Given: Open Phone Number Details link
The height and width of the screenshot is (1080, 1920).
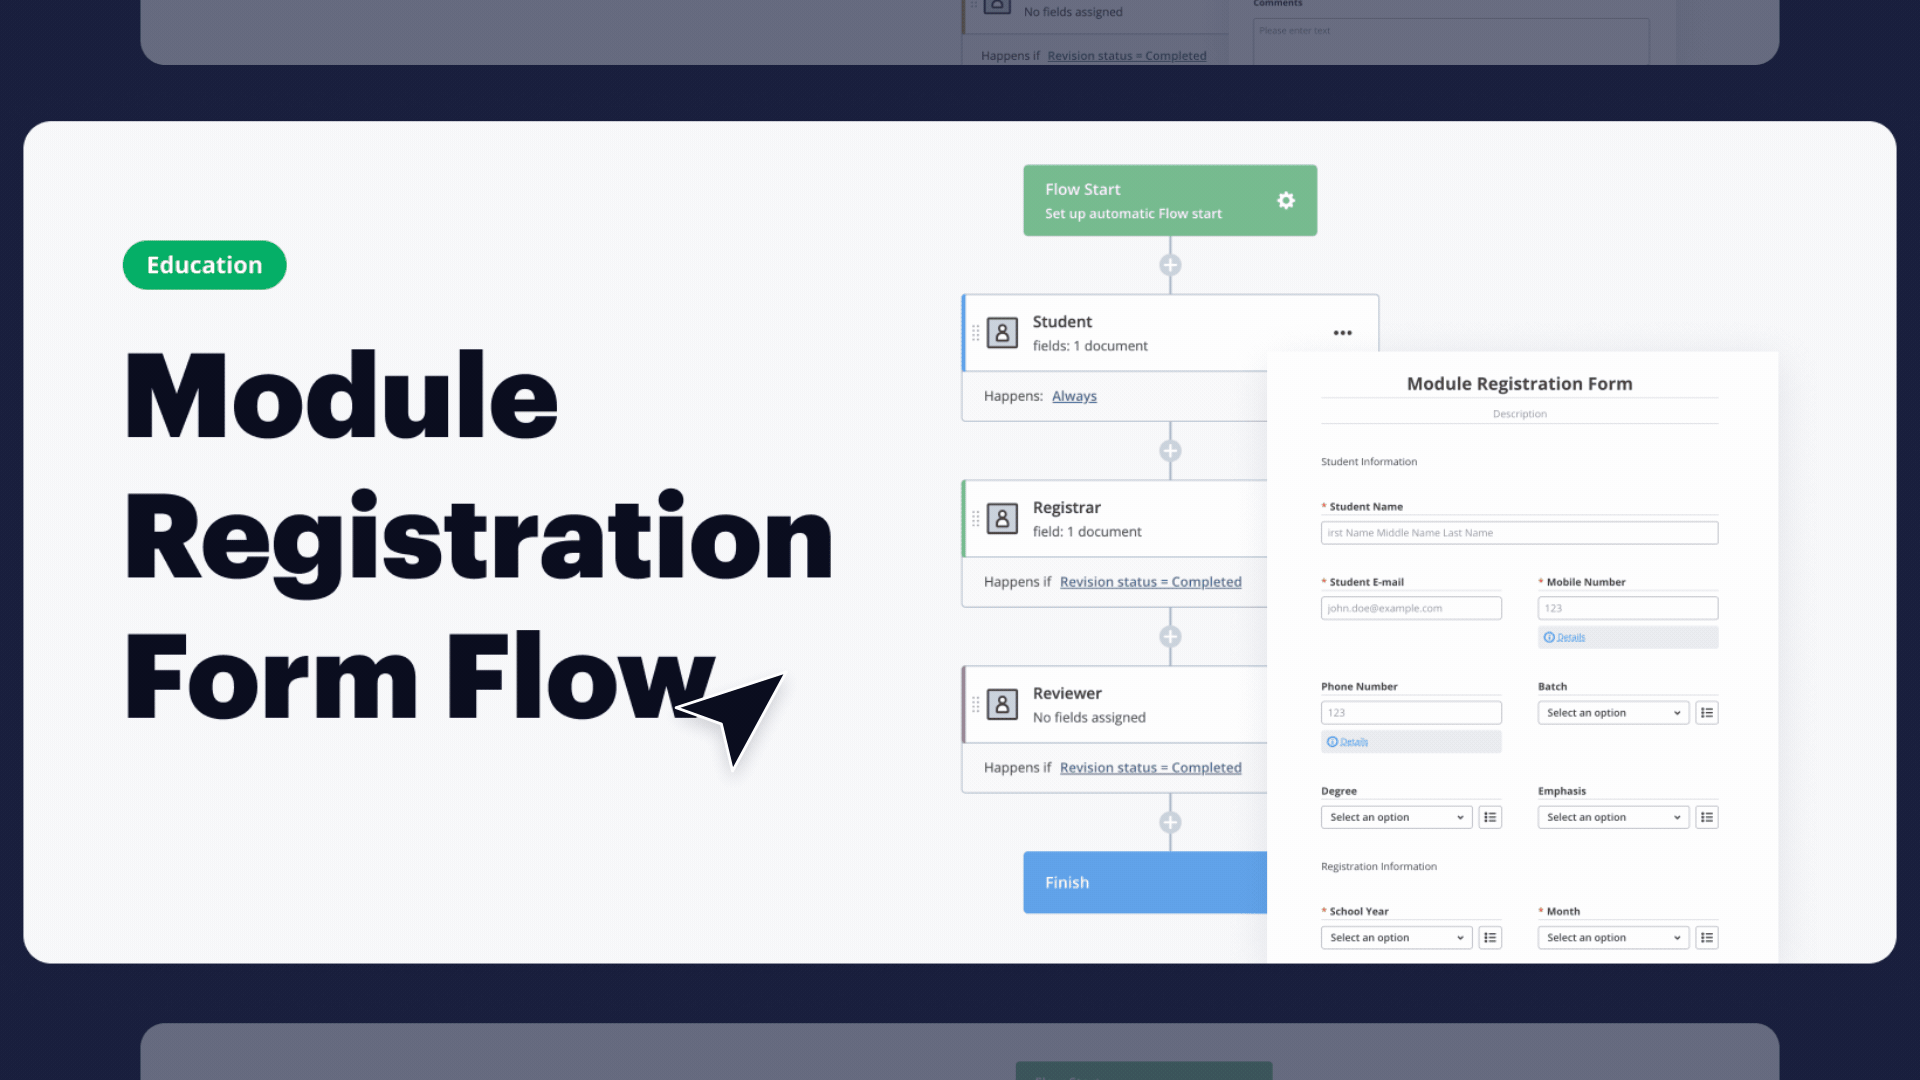Looking at the screenshot, I should tap(1353, 742).
